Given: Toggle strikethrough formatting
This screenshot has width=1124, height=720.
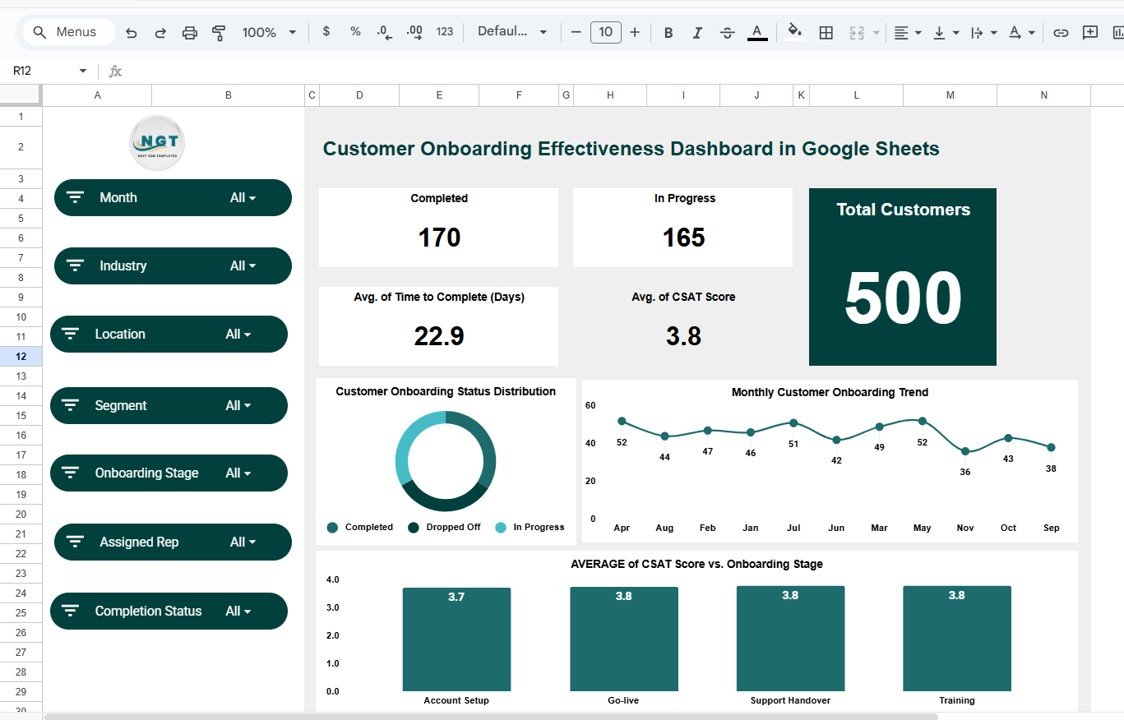Looking at the screenshot, I should point(727,33).
